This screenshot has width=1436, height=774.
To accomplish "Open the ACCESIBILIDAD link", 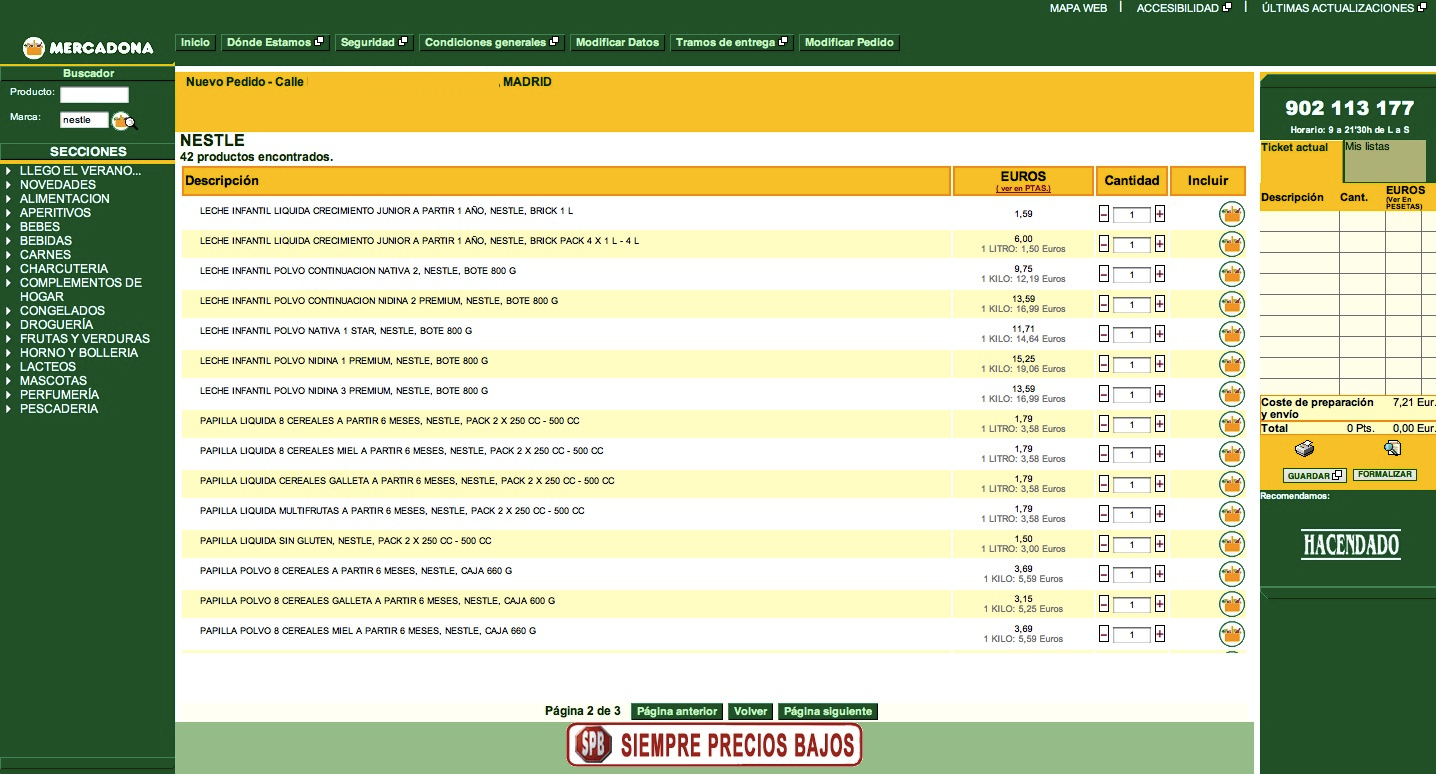I will pos(1184,8).
